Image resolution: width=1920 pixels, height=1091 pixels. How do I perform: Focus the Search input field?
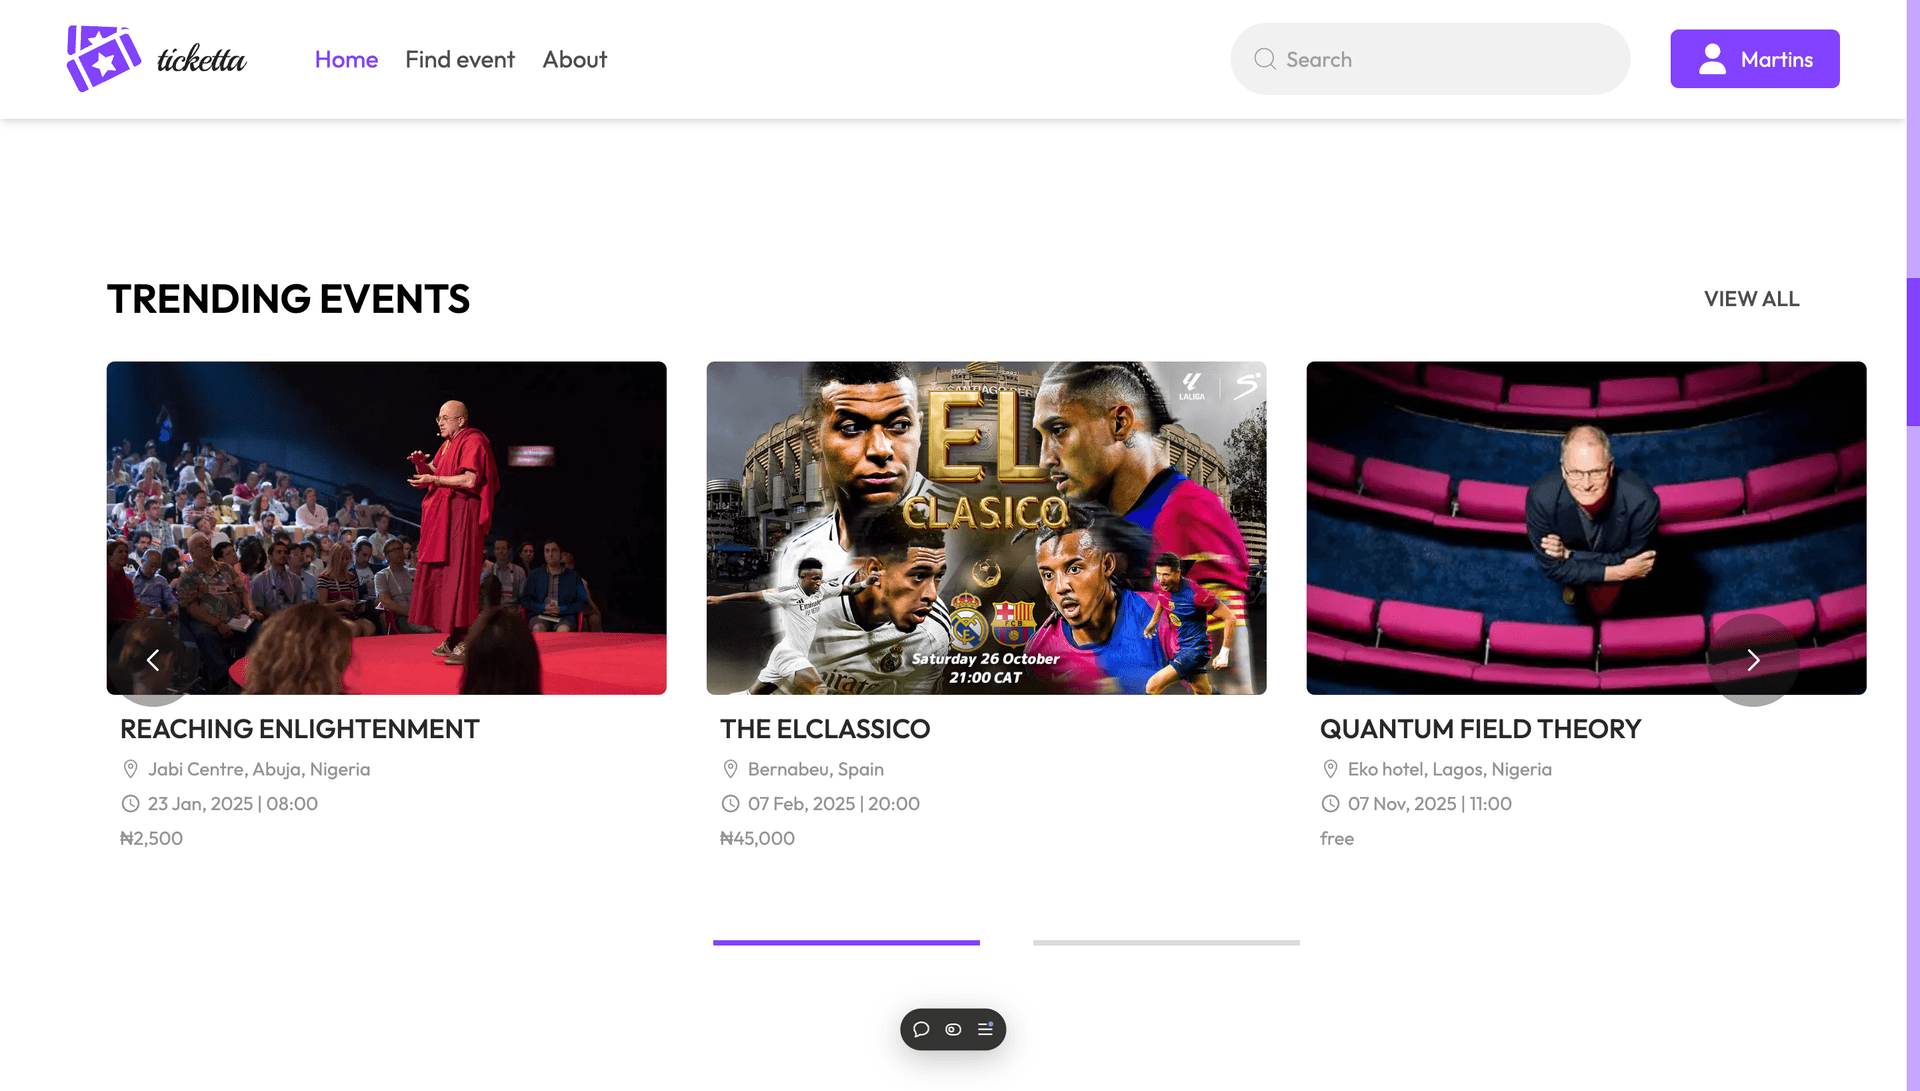[x=1430, y=59]
